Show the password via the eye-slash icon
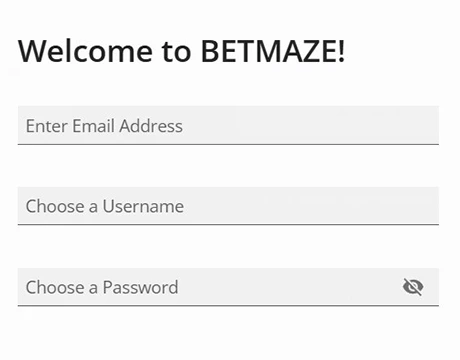Image resolution: width=460 pixels, height=360 pixels. tap(413, 287)
